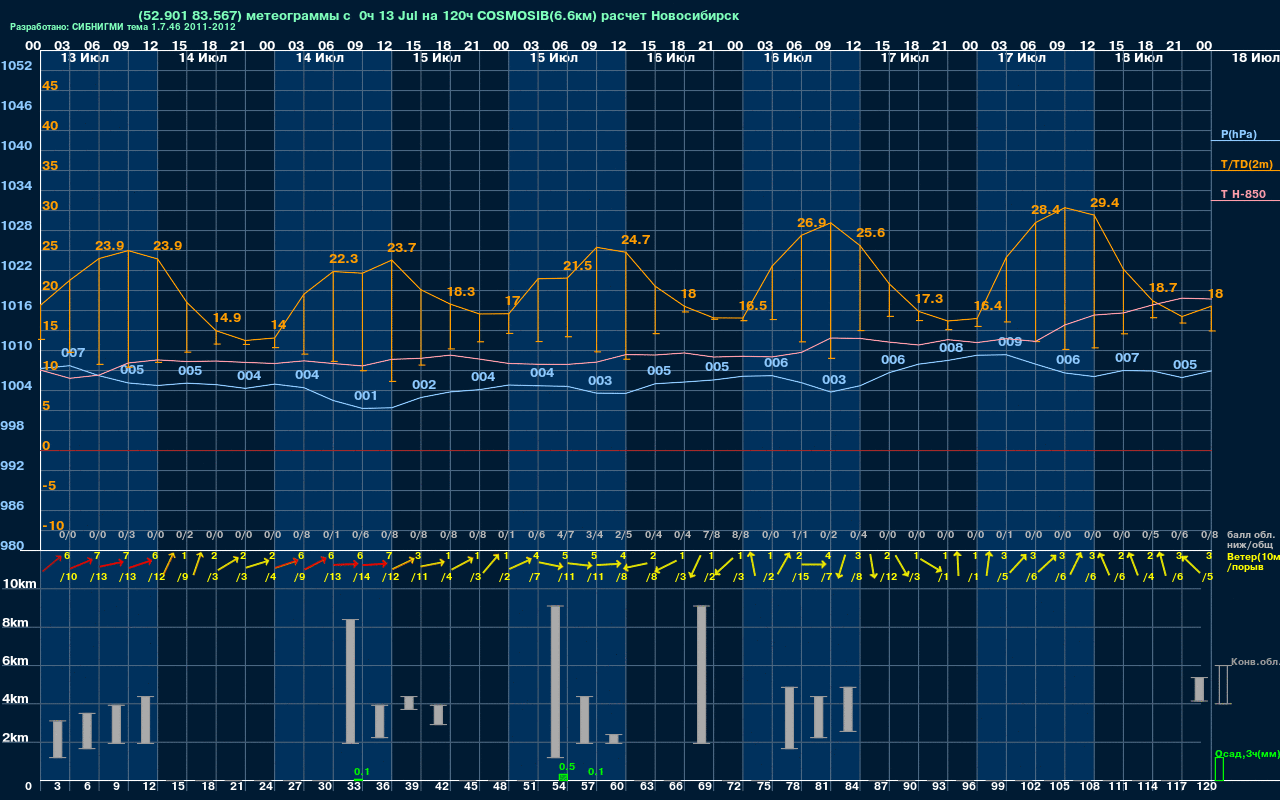Click the 'Ветер(10м) /порыв' wind legend text
Image resolution: width=1280 pixels, height=800 pixels.
coord(1253,561)
